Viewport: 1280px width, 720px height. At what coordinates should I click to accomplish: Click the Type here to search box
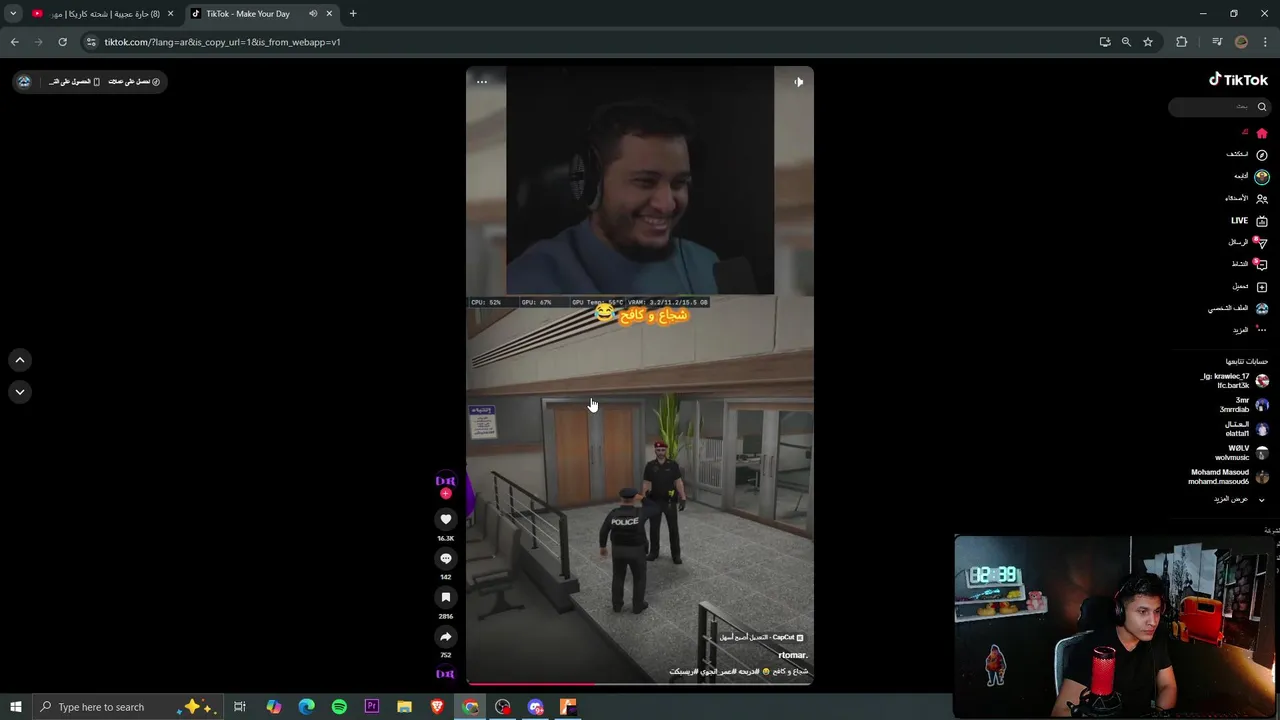pos(127,707)
